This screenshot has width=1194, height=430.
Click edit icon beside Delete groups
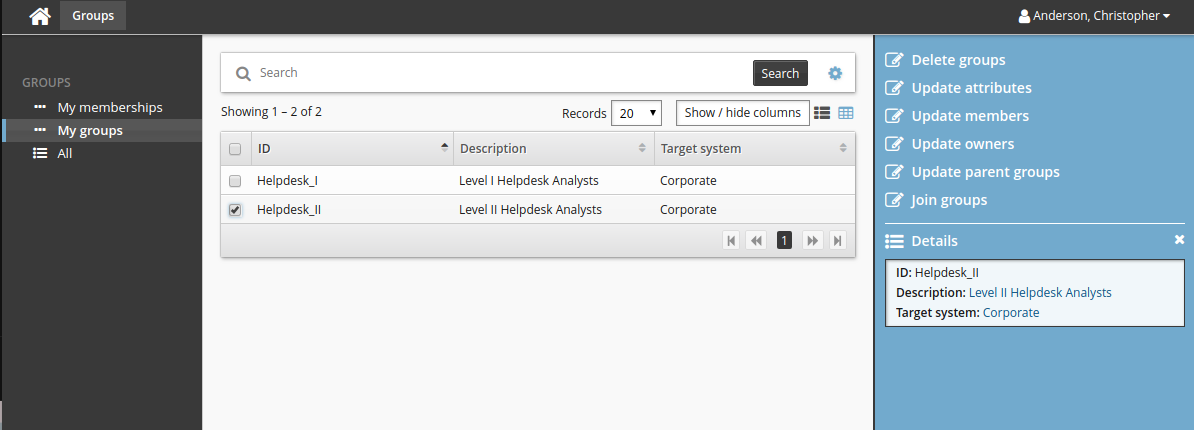coord(894,60)
